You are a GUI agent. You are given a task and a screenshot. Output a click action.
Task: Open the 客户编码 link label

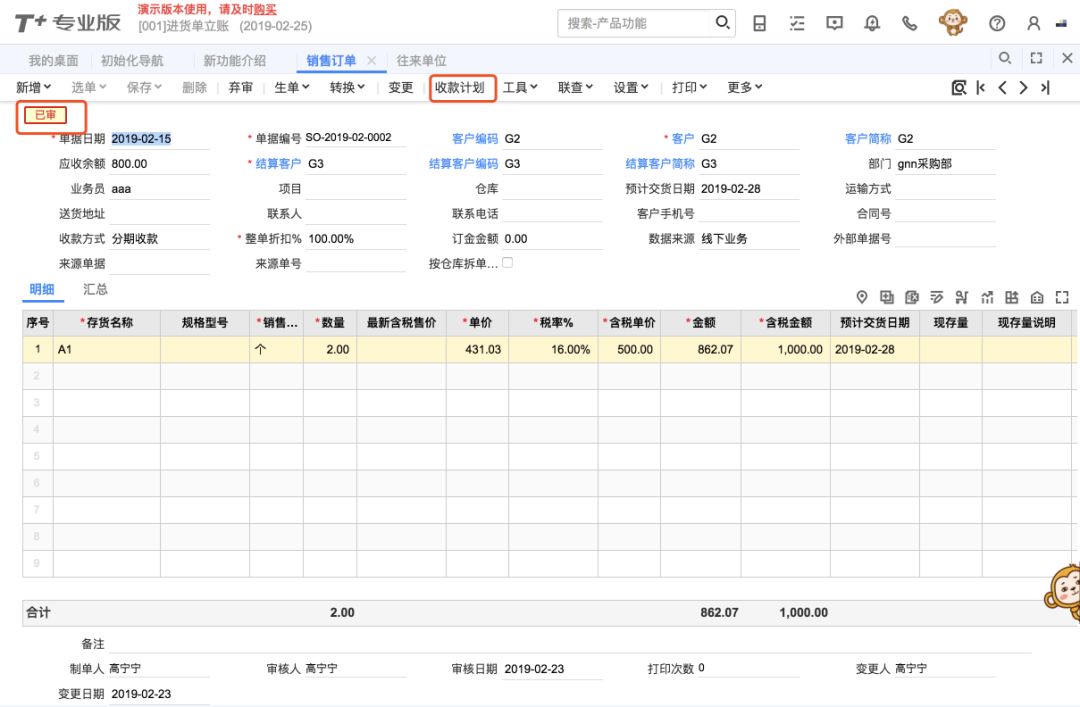coord(474,139)
